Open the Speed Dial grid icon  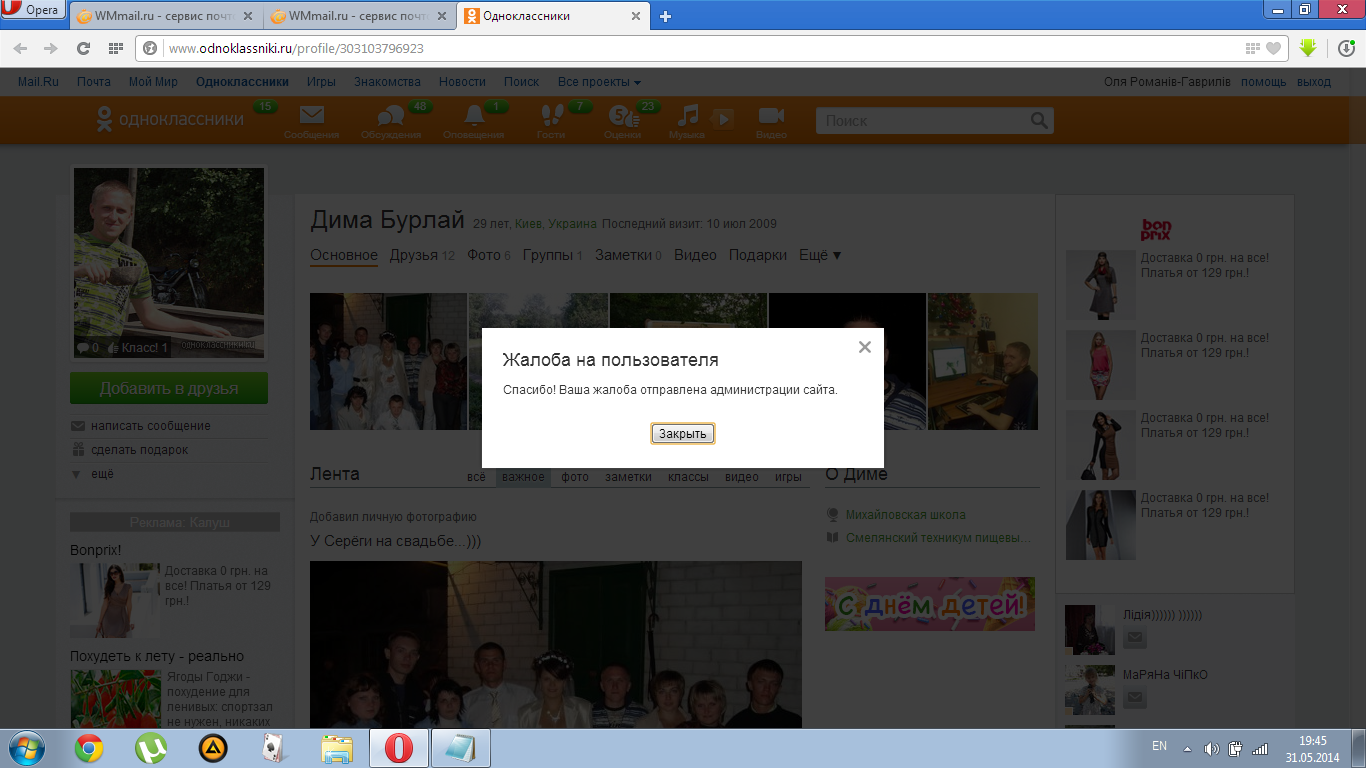[115, 48]
